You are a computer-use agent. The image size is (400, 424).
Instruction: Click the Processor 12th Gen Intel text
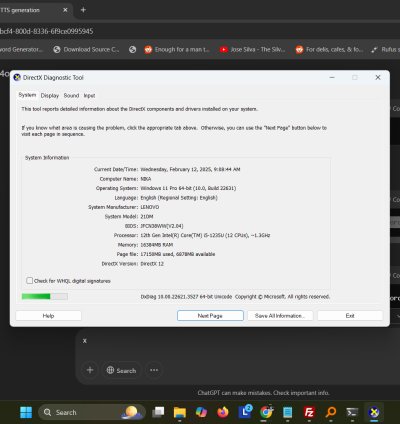pos(205,235)
